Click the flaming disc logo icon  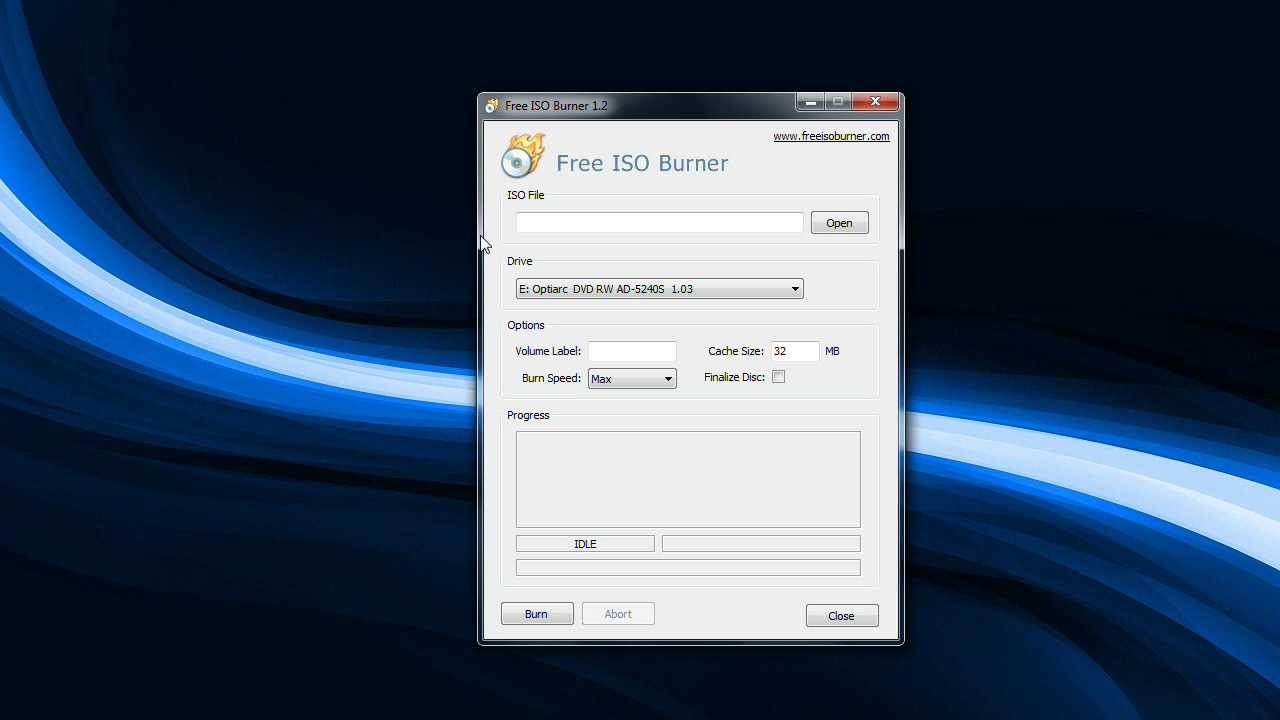[523, 157]
